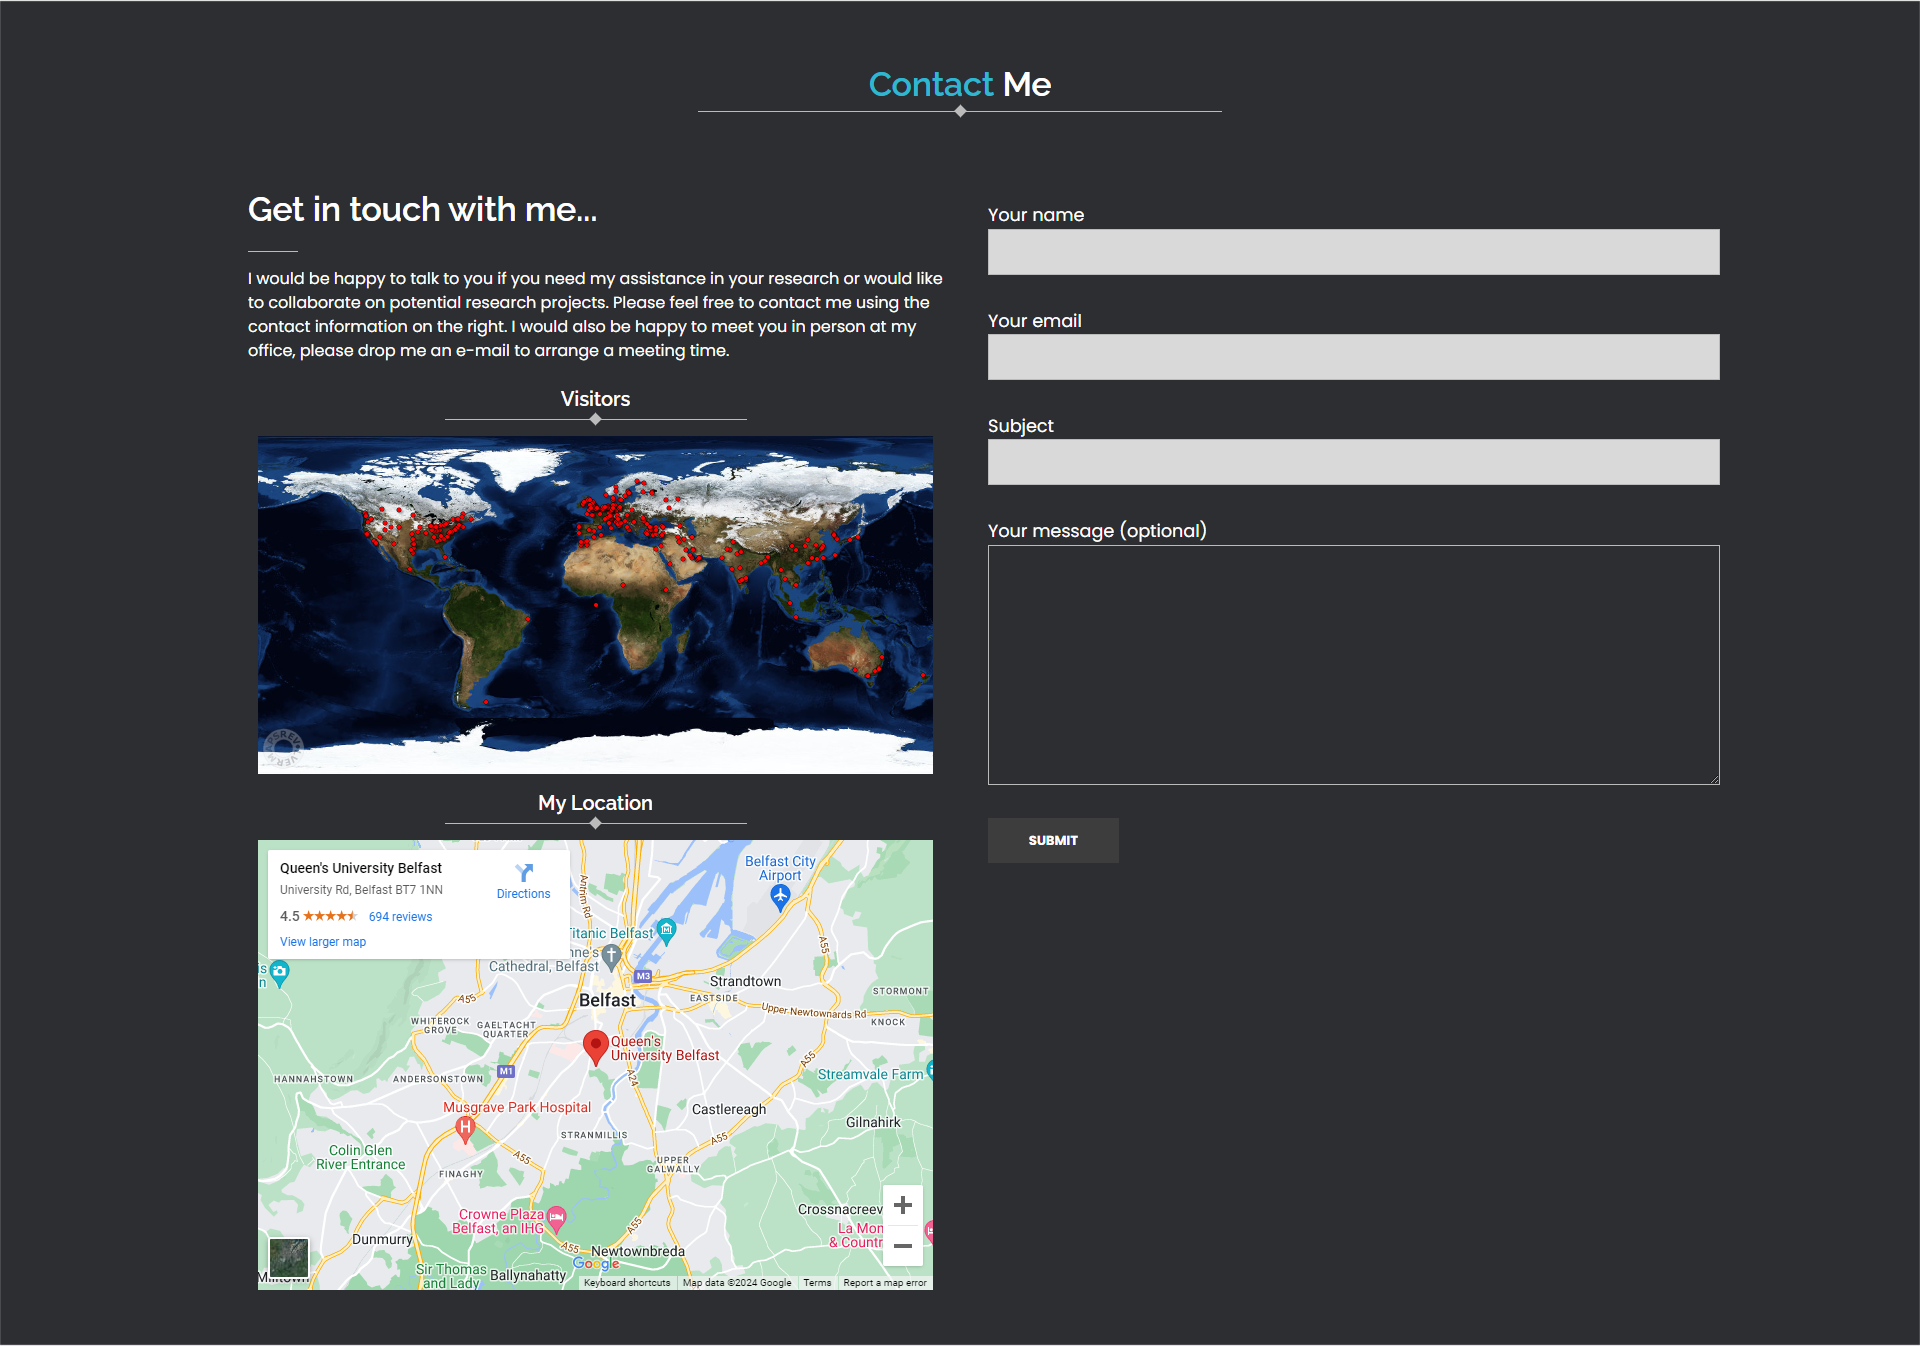
Task: Click the Musgrave Park Hospital marker
Action: [465, 1128]
